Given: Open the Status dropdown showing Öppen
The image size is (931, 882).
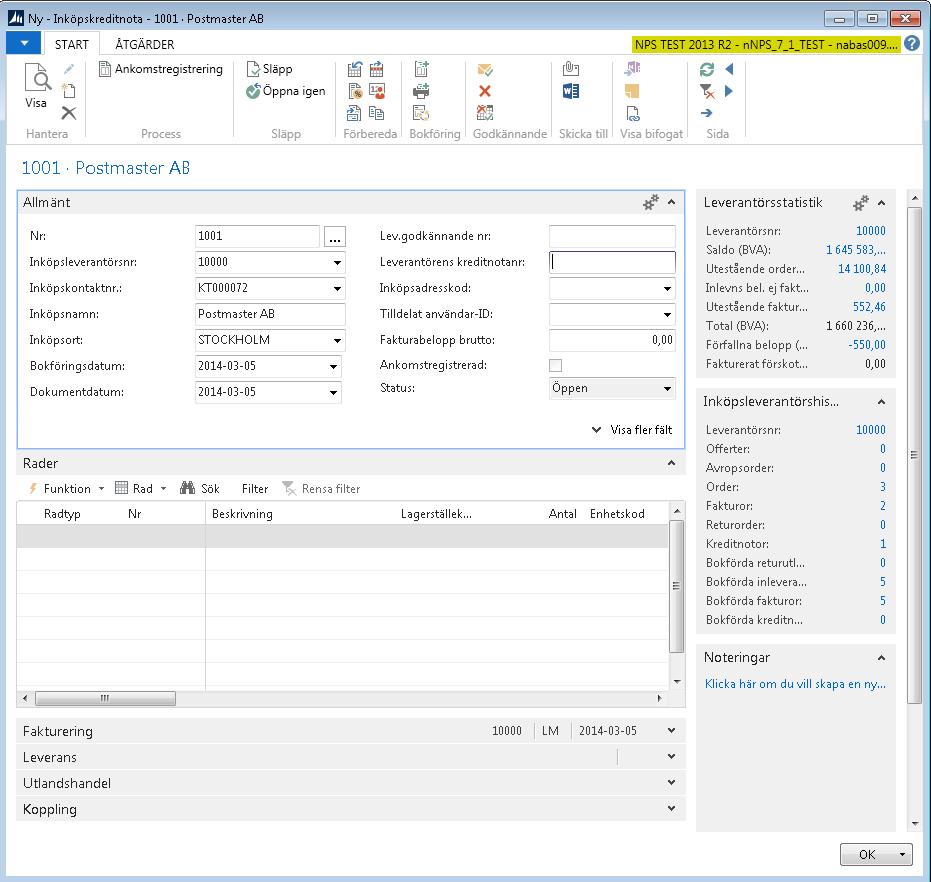Looking at the screenshot, I should click(667, 388).
